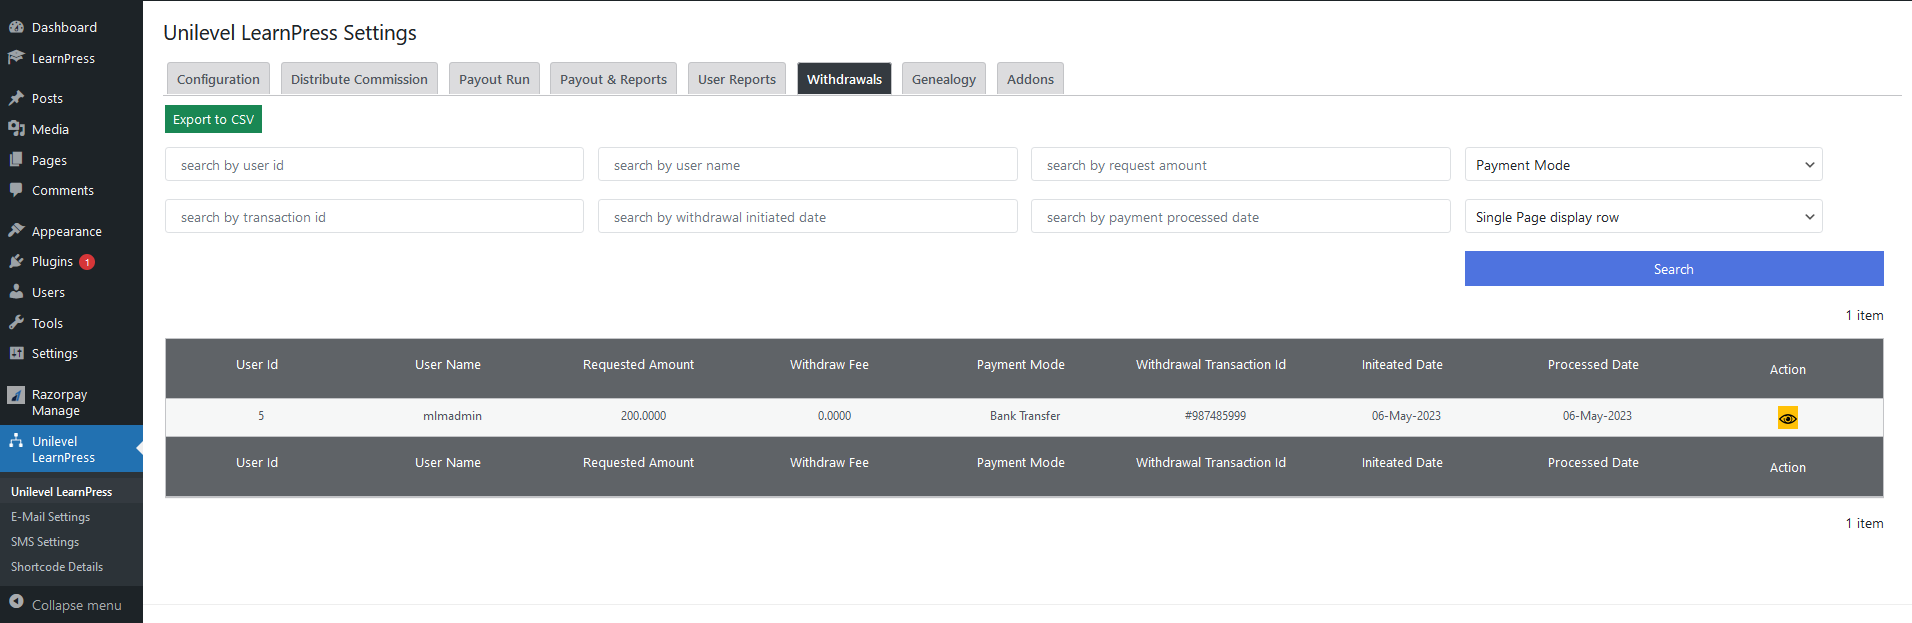Click the Collapse menu arrow icon

pos(16,604)
